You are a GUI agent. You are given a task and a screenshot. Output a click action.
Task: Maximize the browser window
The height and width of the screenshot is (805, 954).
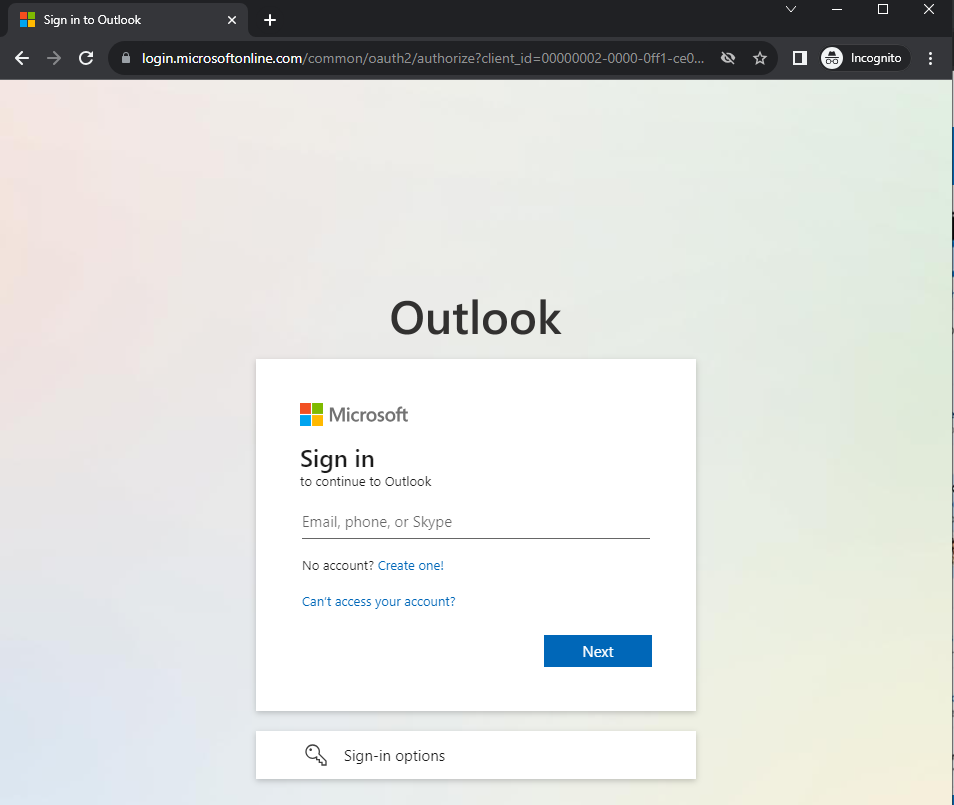pos(883,9)
